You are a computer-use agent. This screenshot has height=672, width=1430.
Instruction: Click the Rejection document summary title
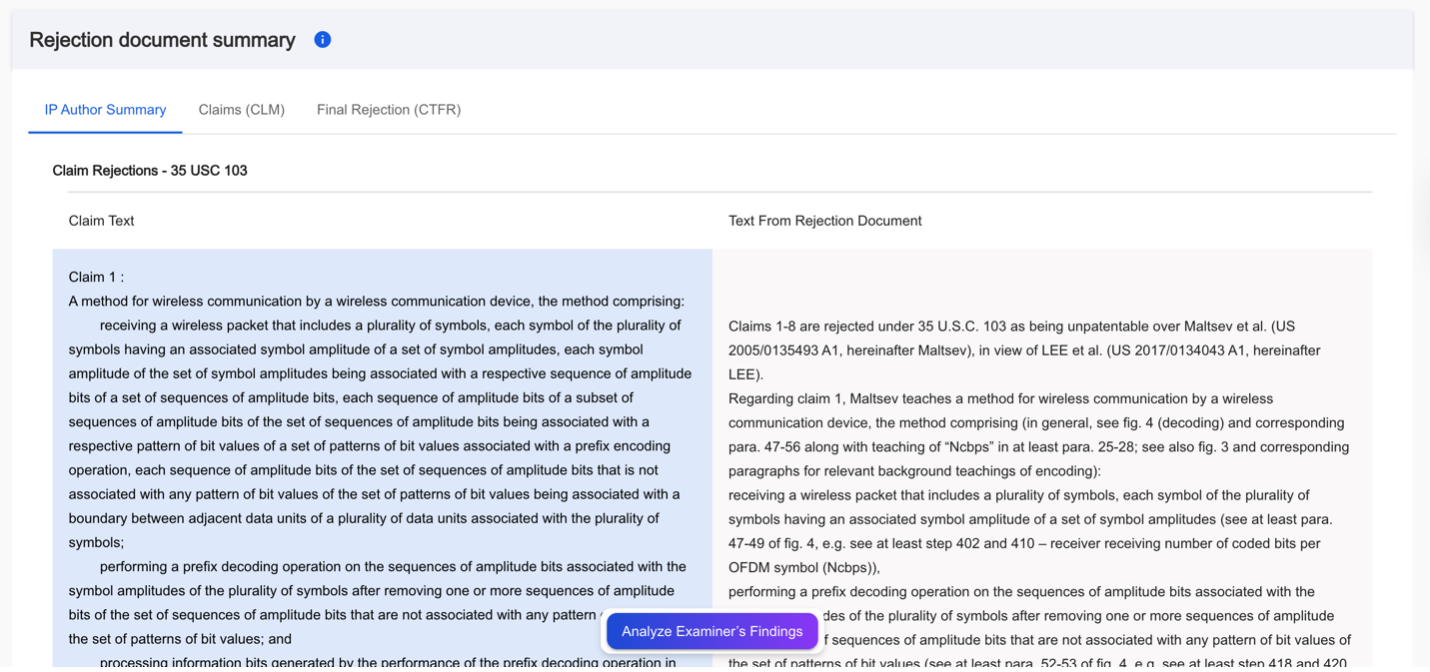(162, 40)
